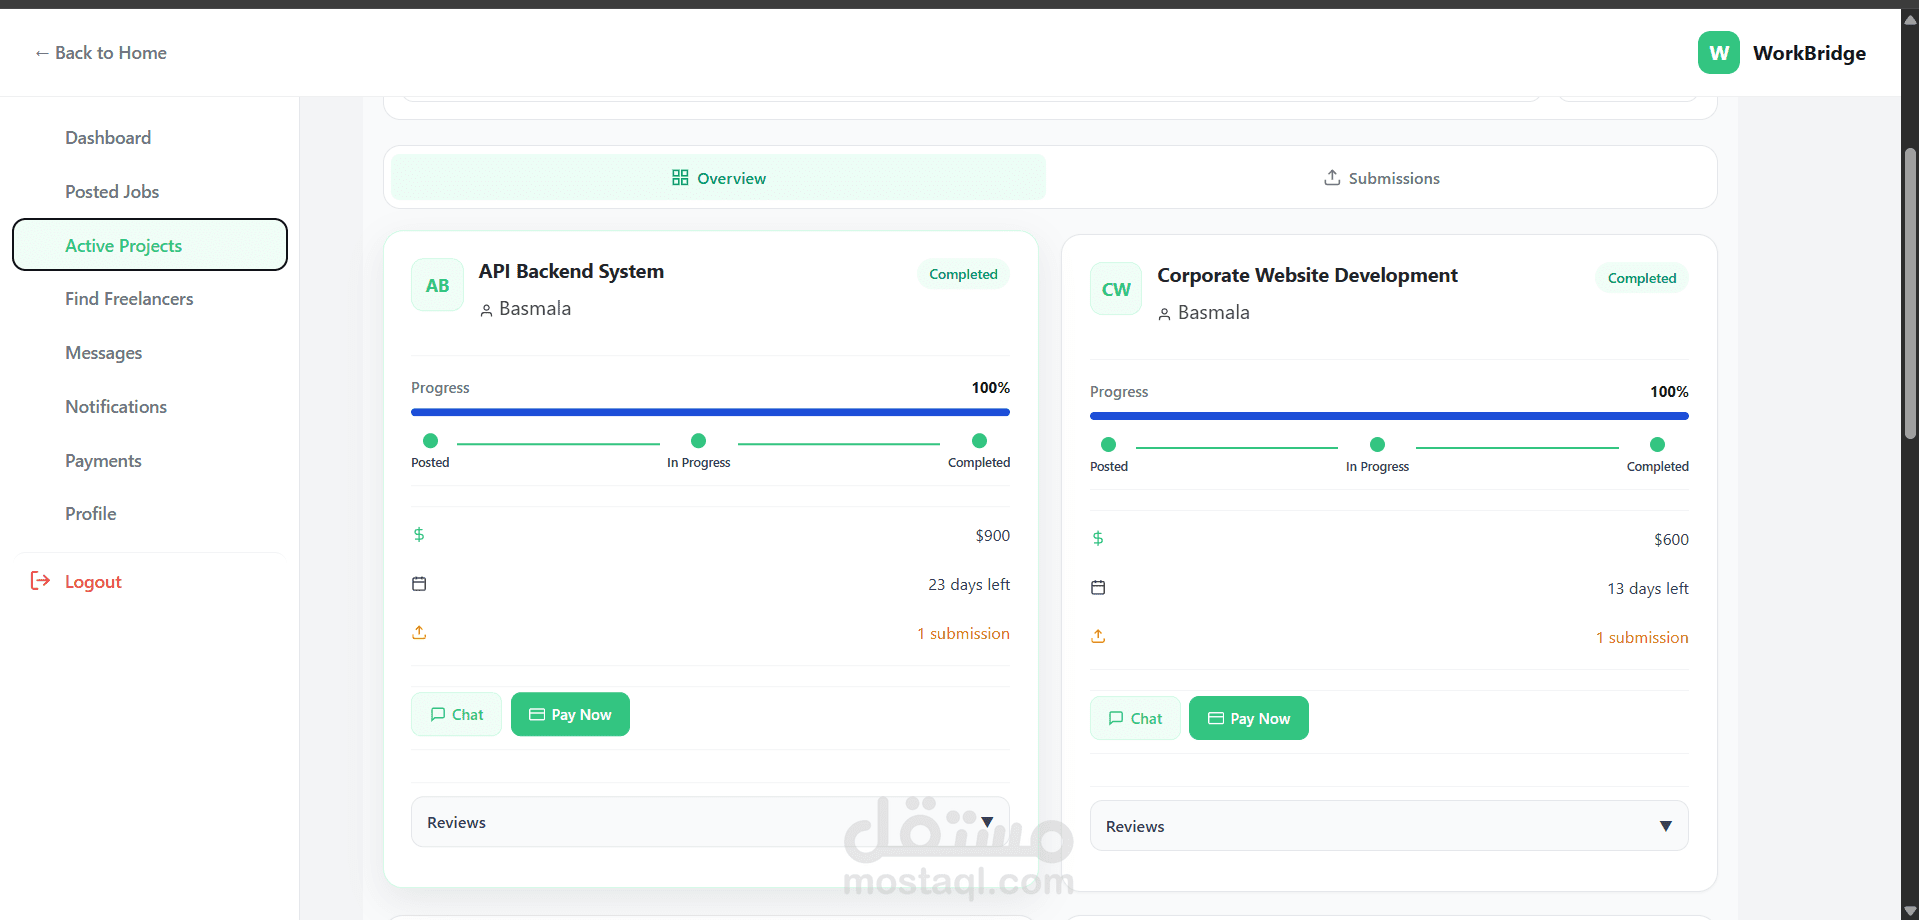1919x920 pixels.
Task: Click upload icon on Corporate Website card
Action: [x=1098, y=637]
